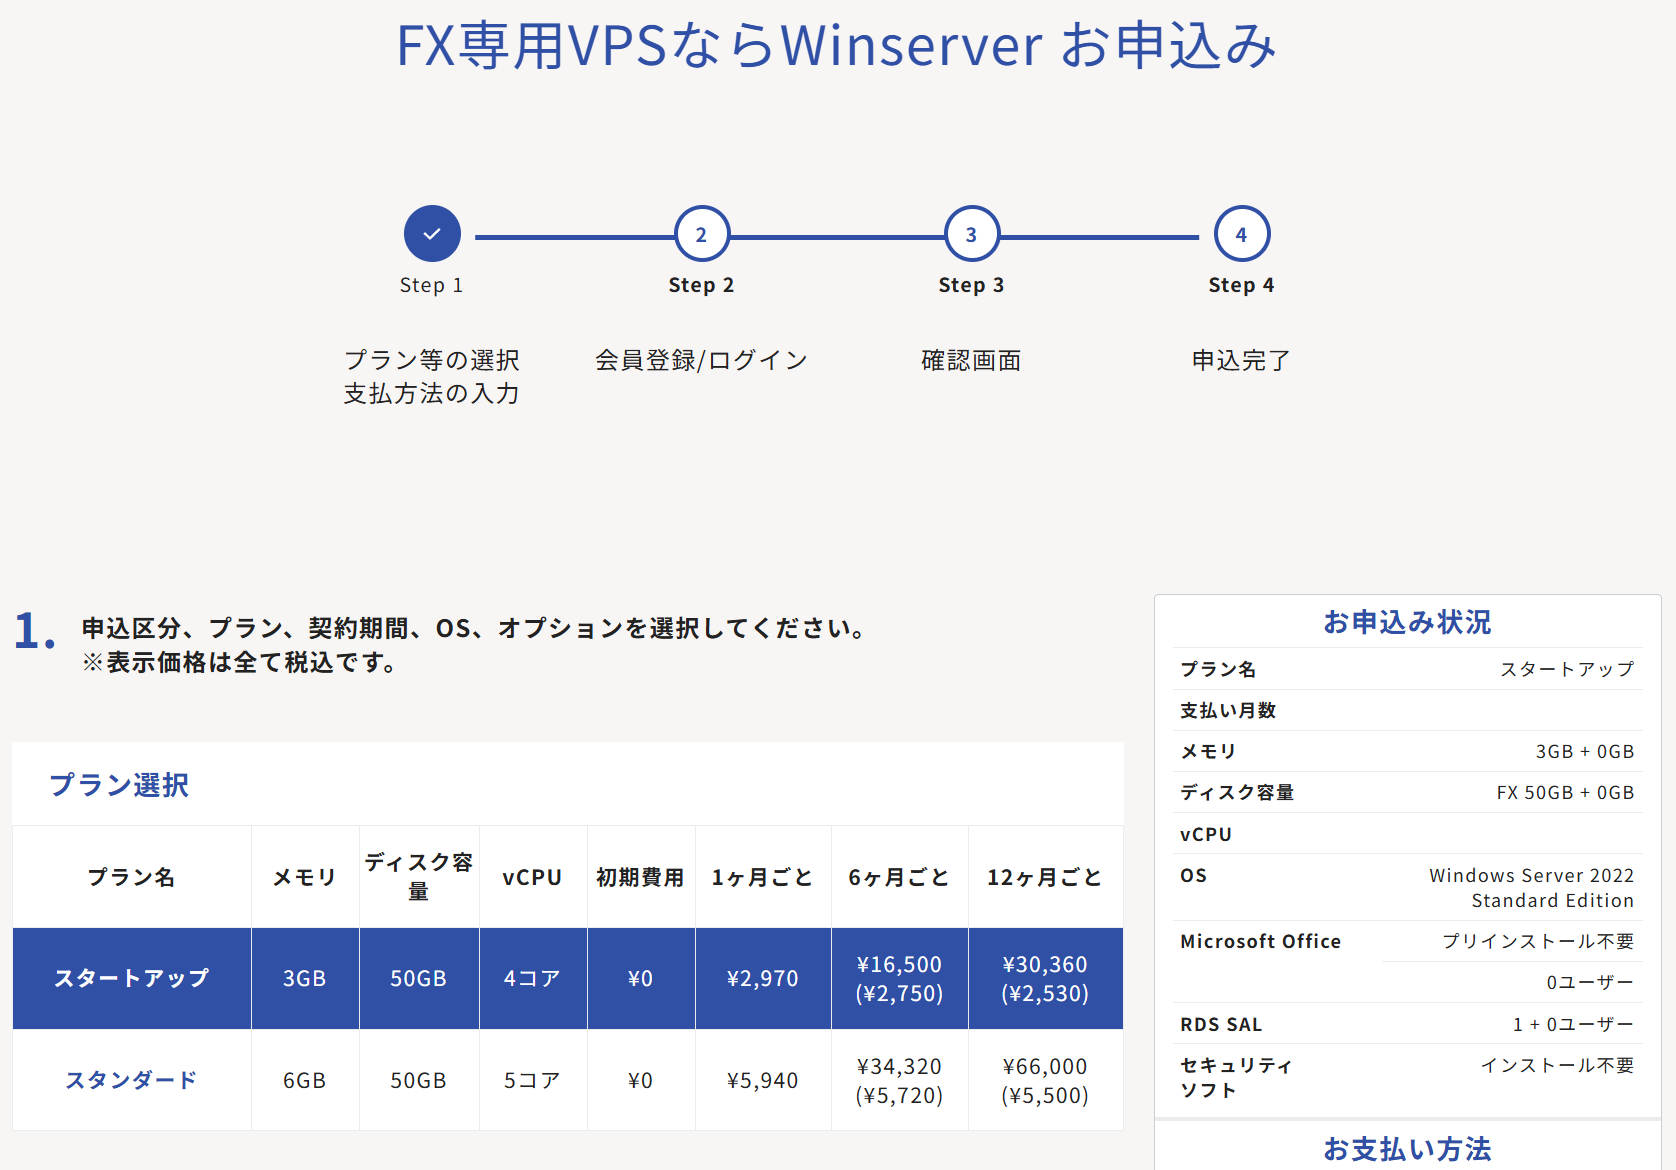Select the スタートアップ plan name
This screenshot has height=1170, width=1676.
click(x=131, y=978)
